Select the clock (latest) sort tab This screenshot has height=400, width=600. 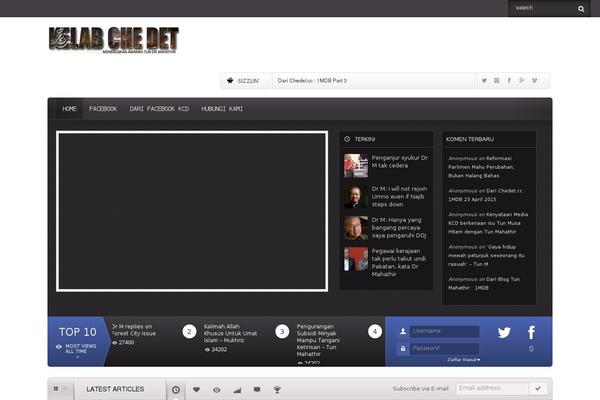[176, 390]
